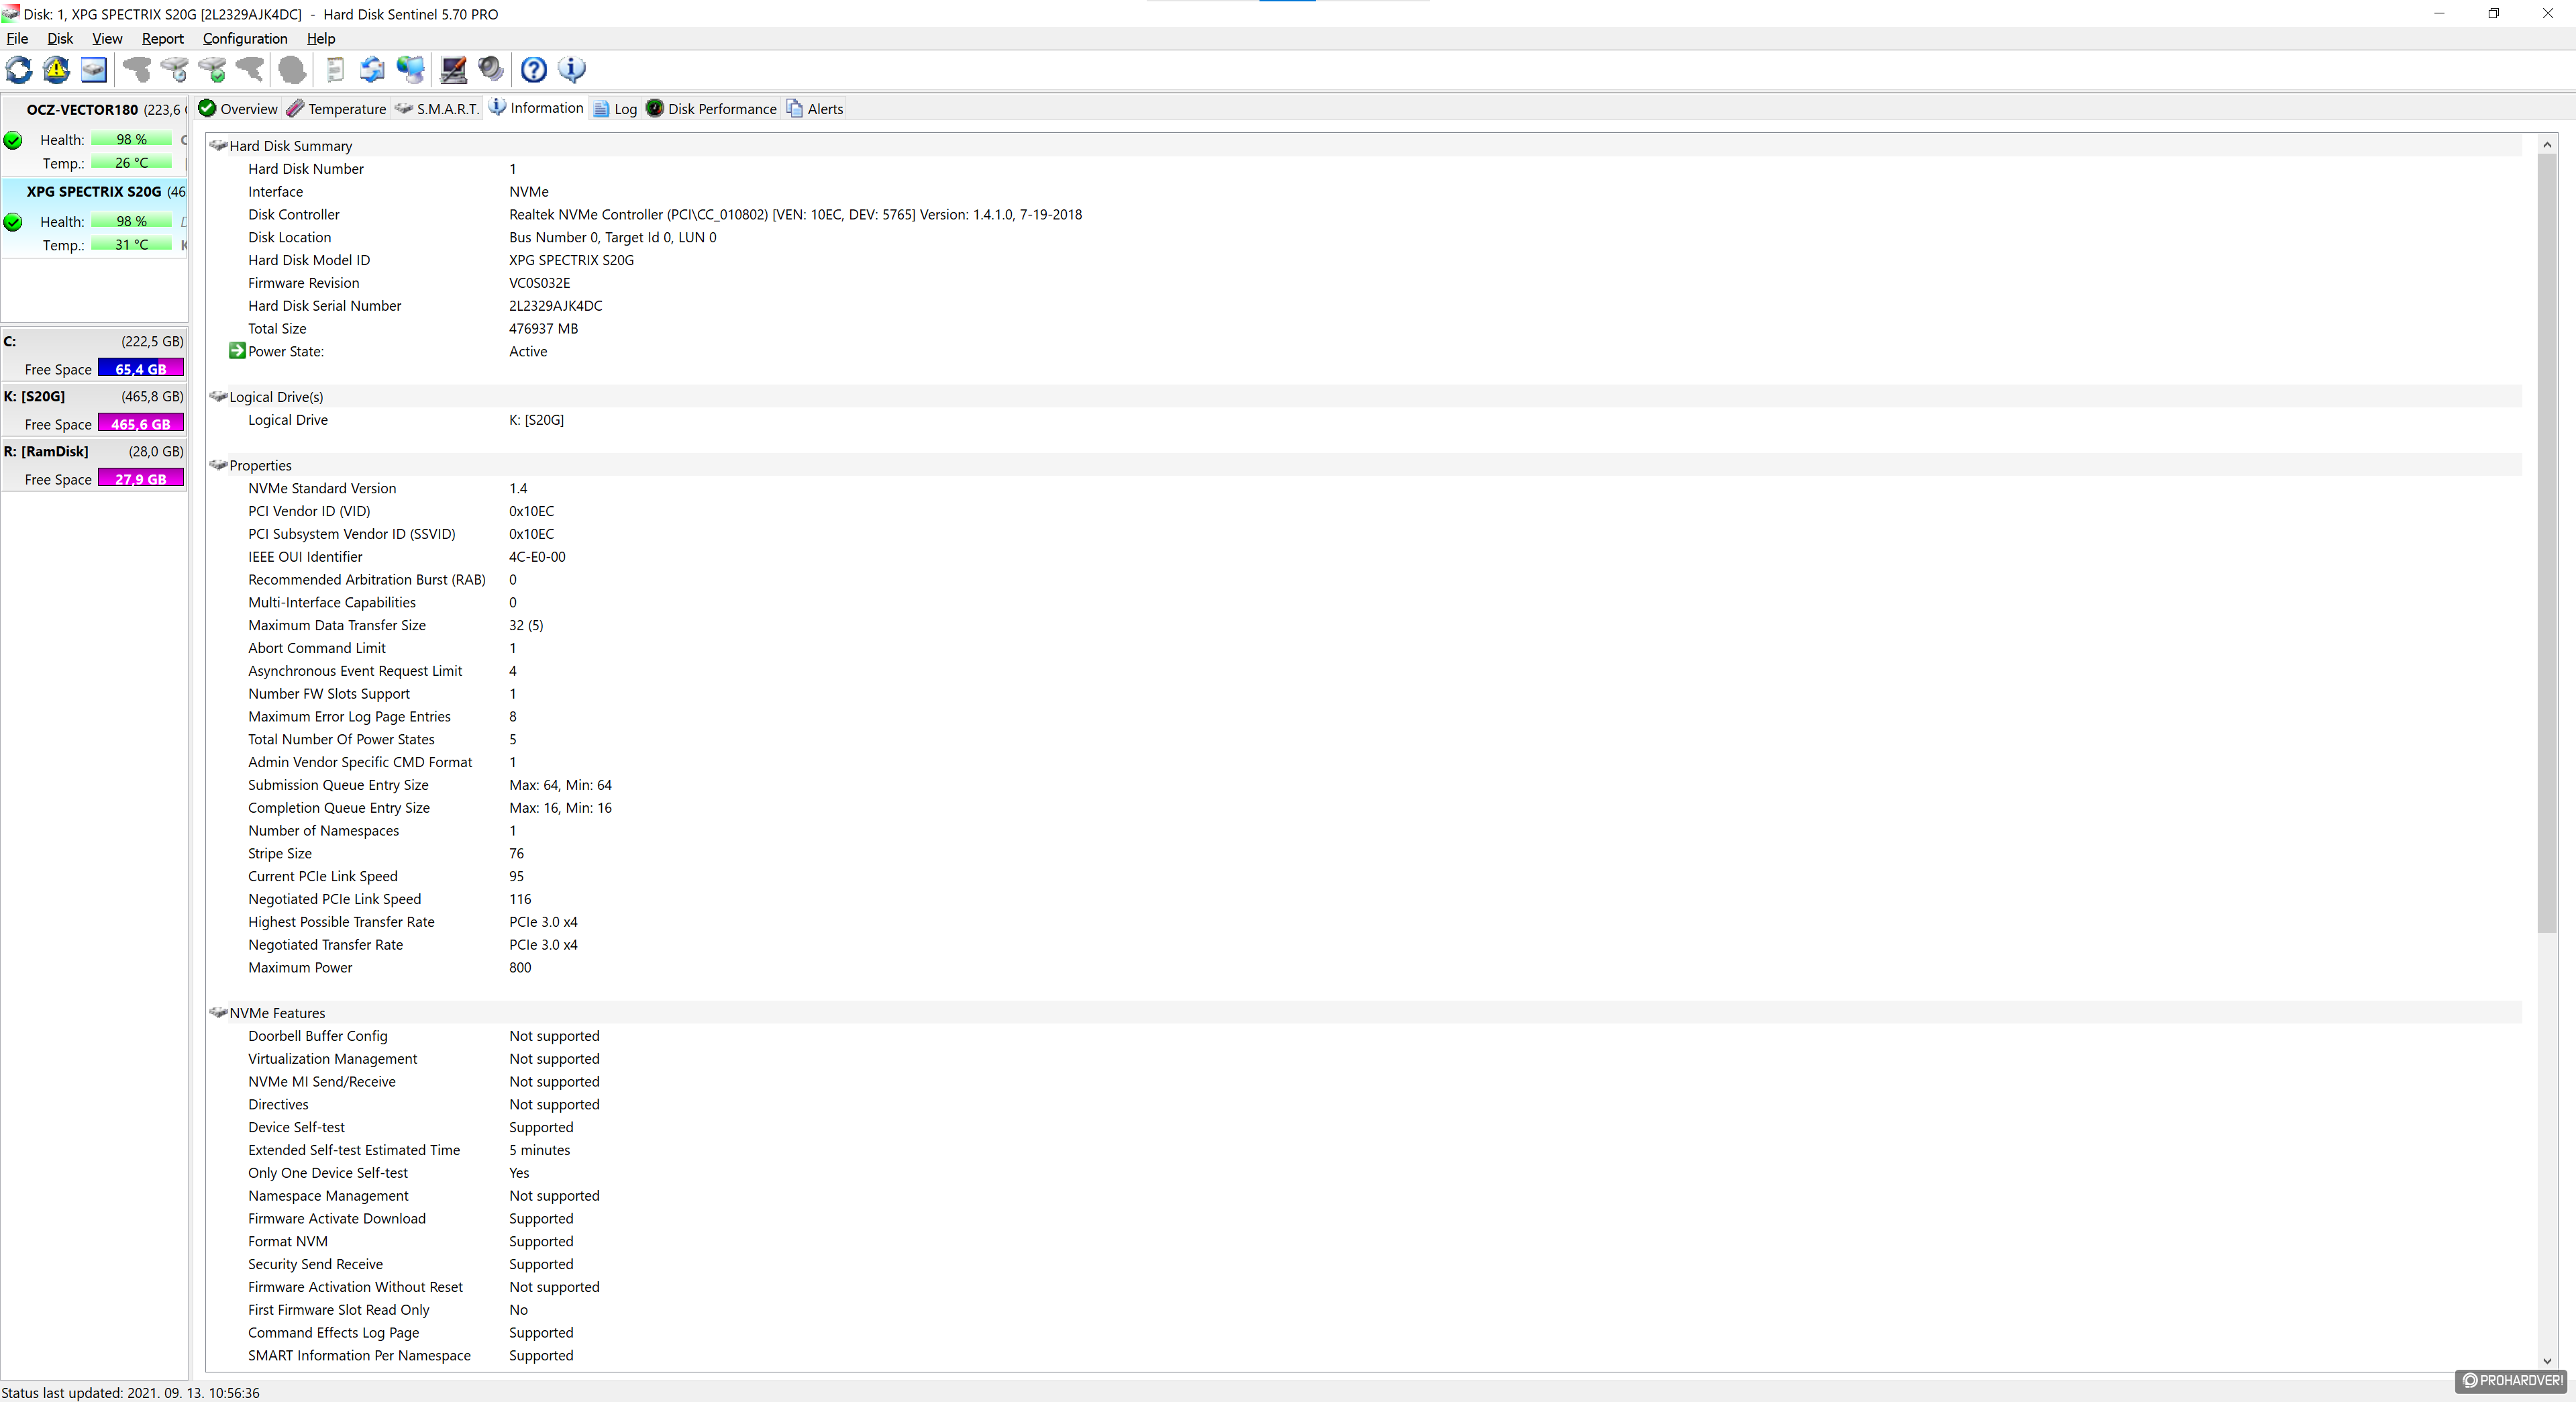Open the Configuration menu
Viewport: 2576px width, 1402px height.
click(x=245, y=38)
